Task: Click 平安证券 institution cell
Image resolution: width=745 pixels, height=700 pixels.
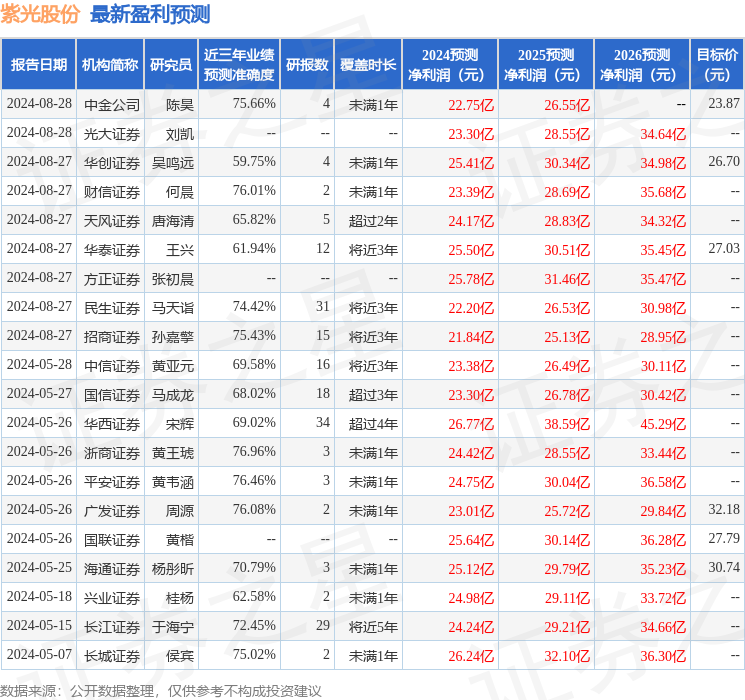Action: [112, 482]
